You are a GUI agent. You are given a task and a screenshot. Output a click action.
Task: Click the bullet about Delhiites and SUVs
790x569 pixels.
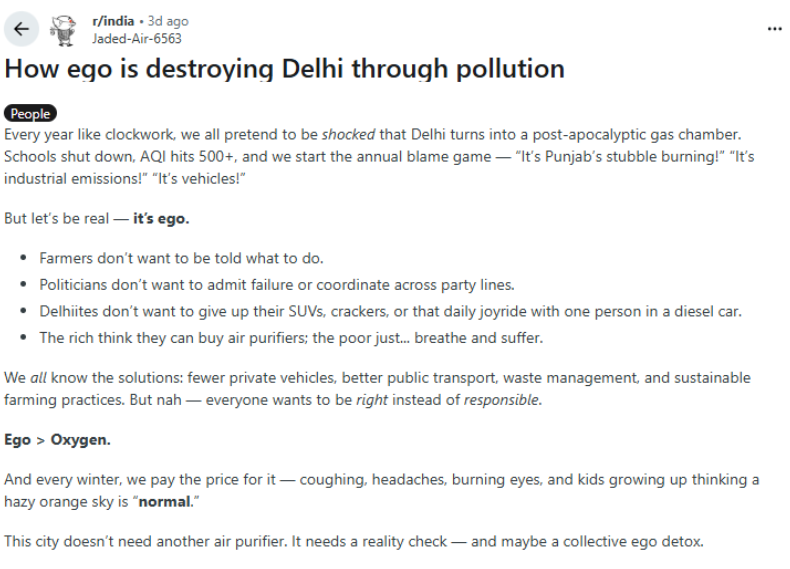pos(390,311)
